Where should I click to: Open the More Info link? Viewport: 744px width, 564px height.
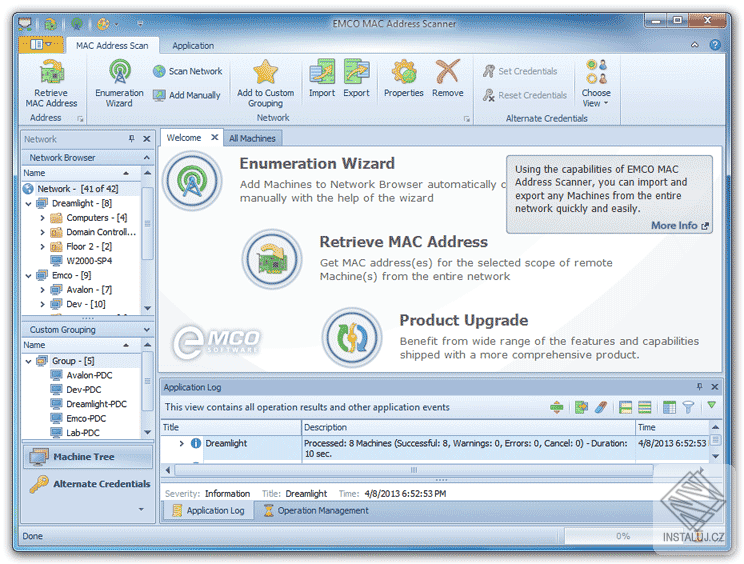click(x=679, y=225)
